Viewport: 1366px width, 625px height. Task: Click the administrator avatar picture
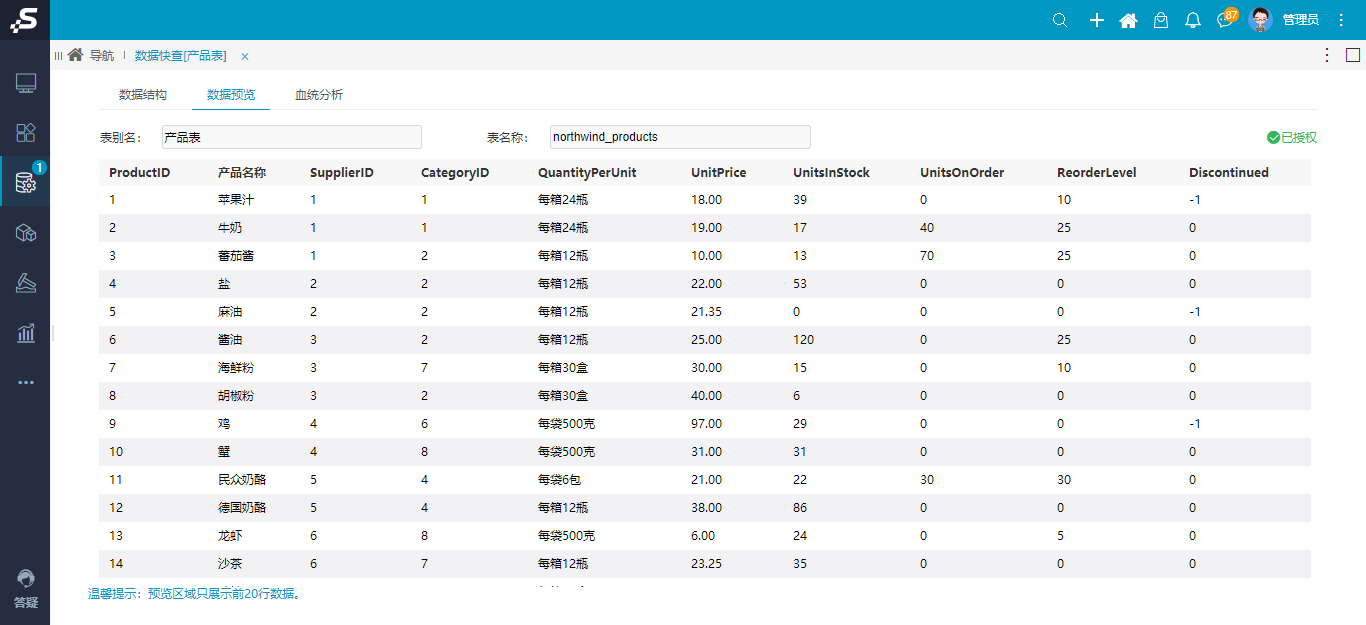tap(1261, 20)
